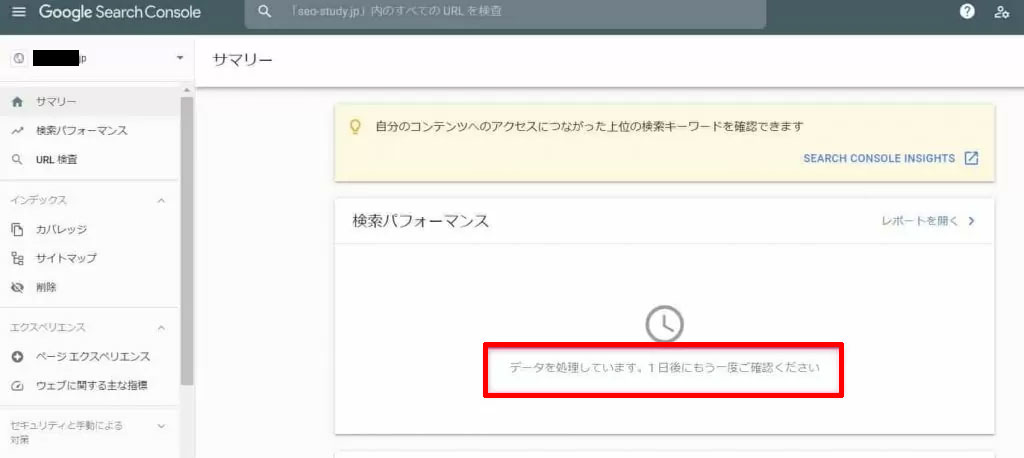
Task: Click the lightbulb tip icon
Action: pos(354,127)
